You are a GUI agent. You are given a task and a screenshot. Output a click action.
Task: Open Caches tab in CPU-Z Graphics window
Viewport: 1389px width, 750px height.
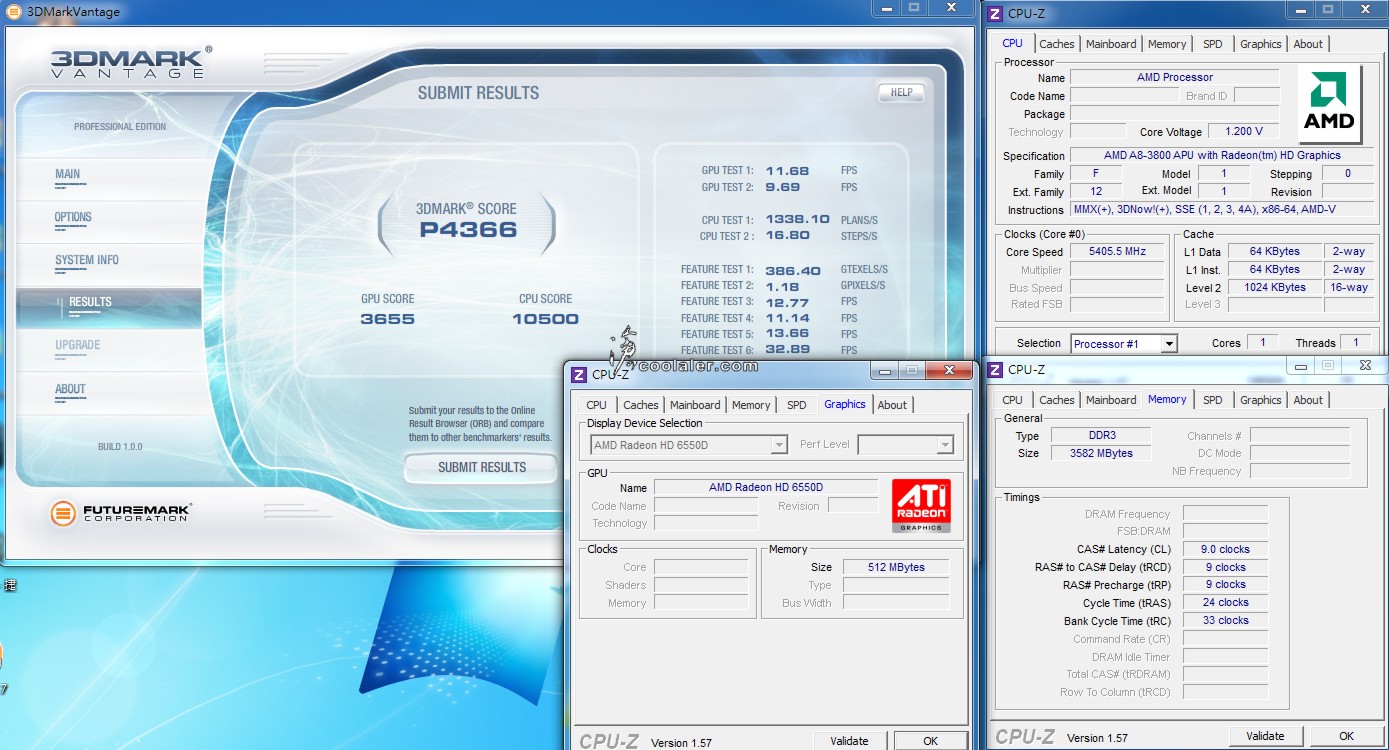[640, 405]
